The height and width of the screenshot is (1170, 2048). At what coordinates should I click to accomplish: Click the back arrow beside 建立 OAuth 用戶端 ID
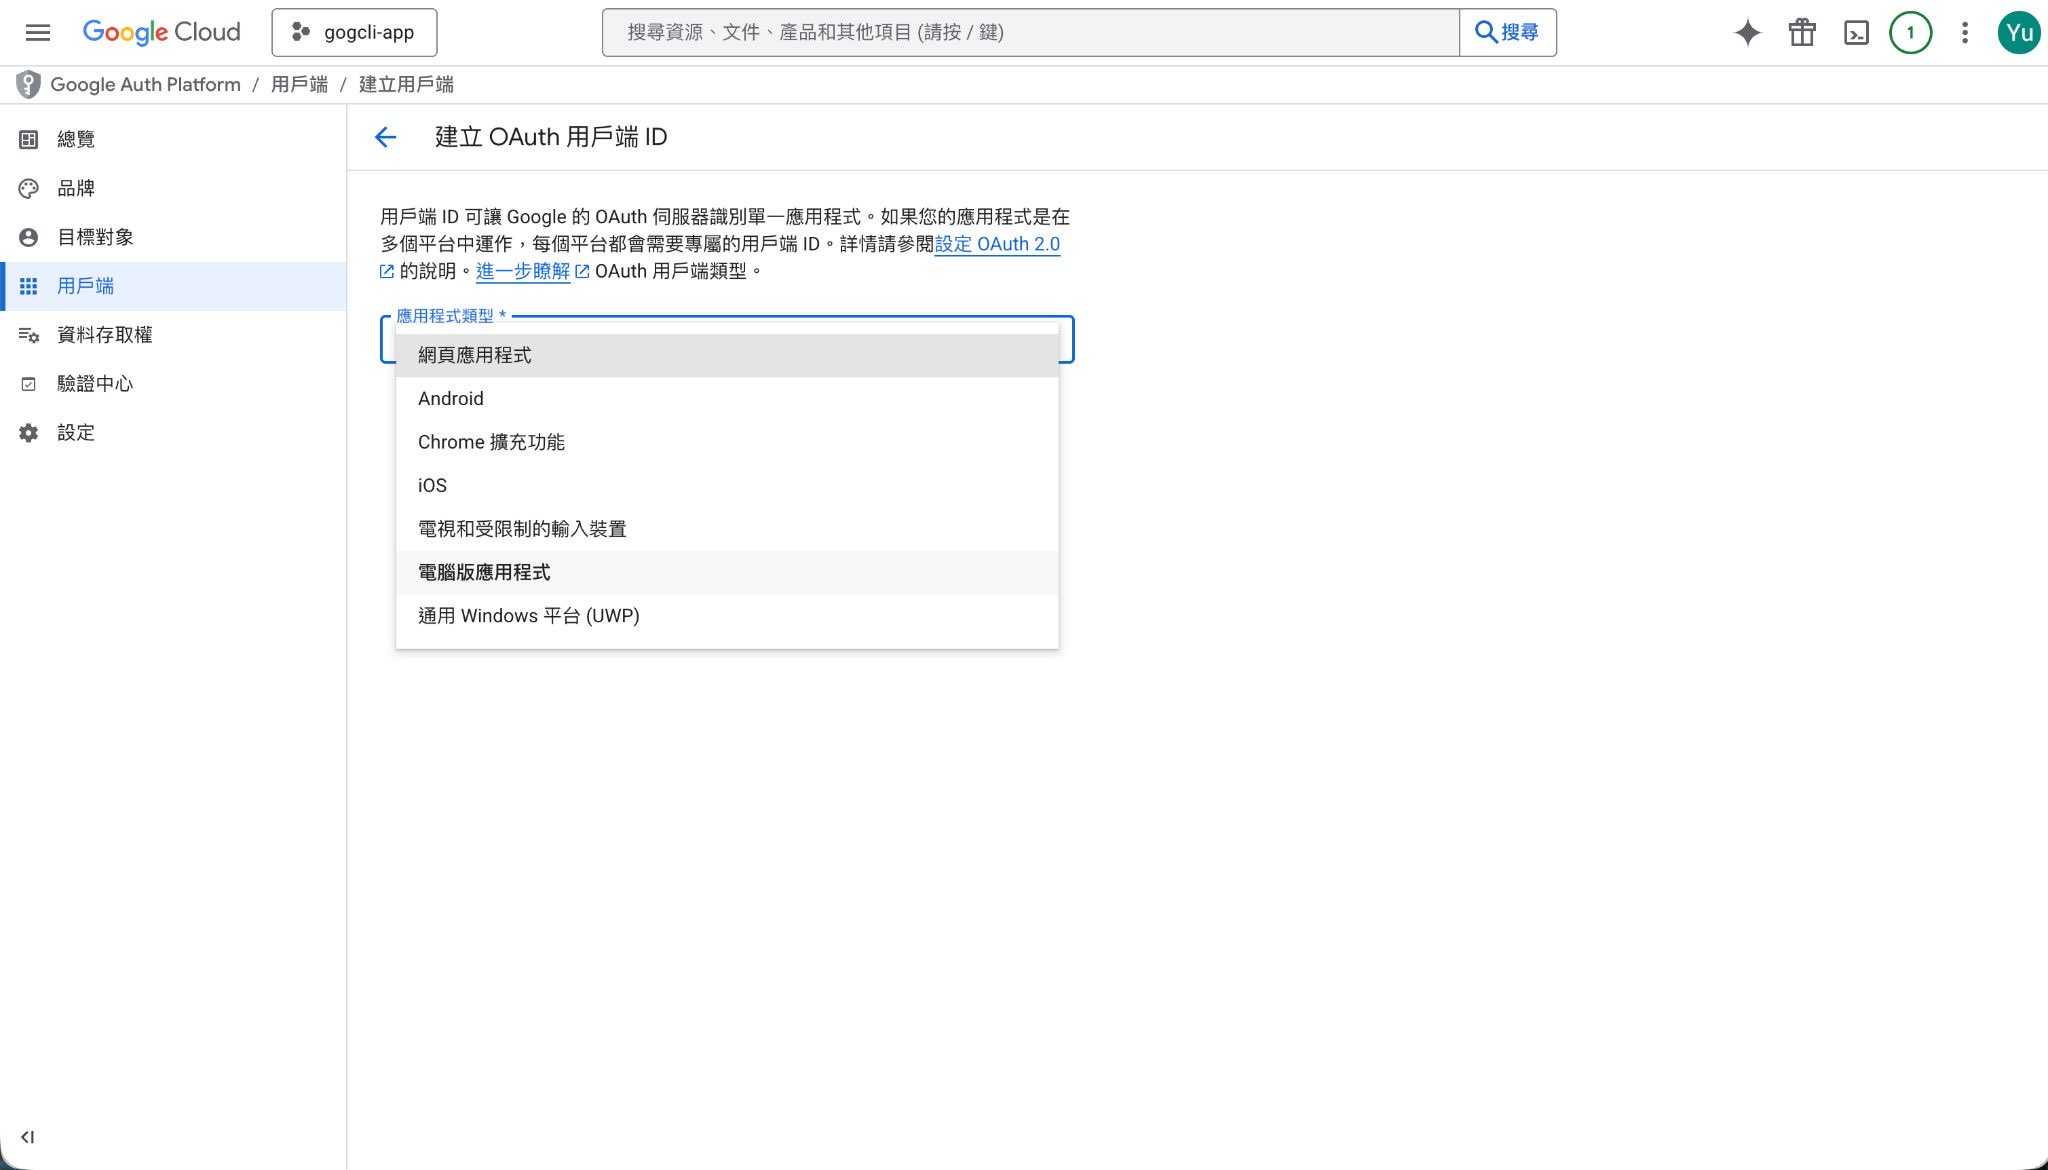[385, 137]
